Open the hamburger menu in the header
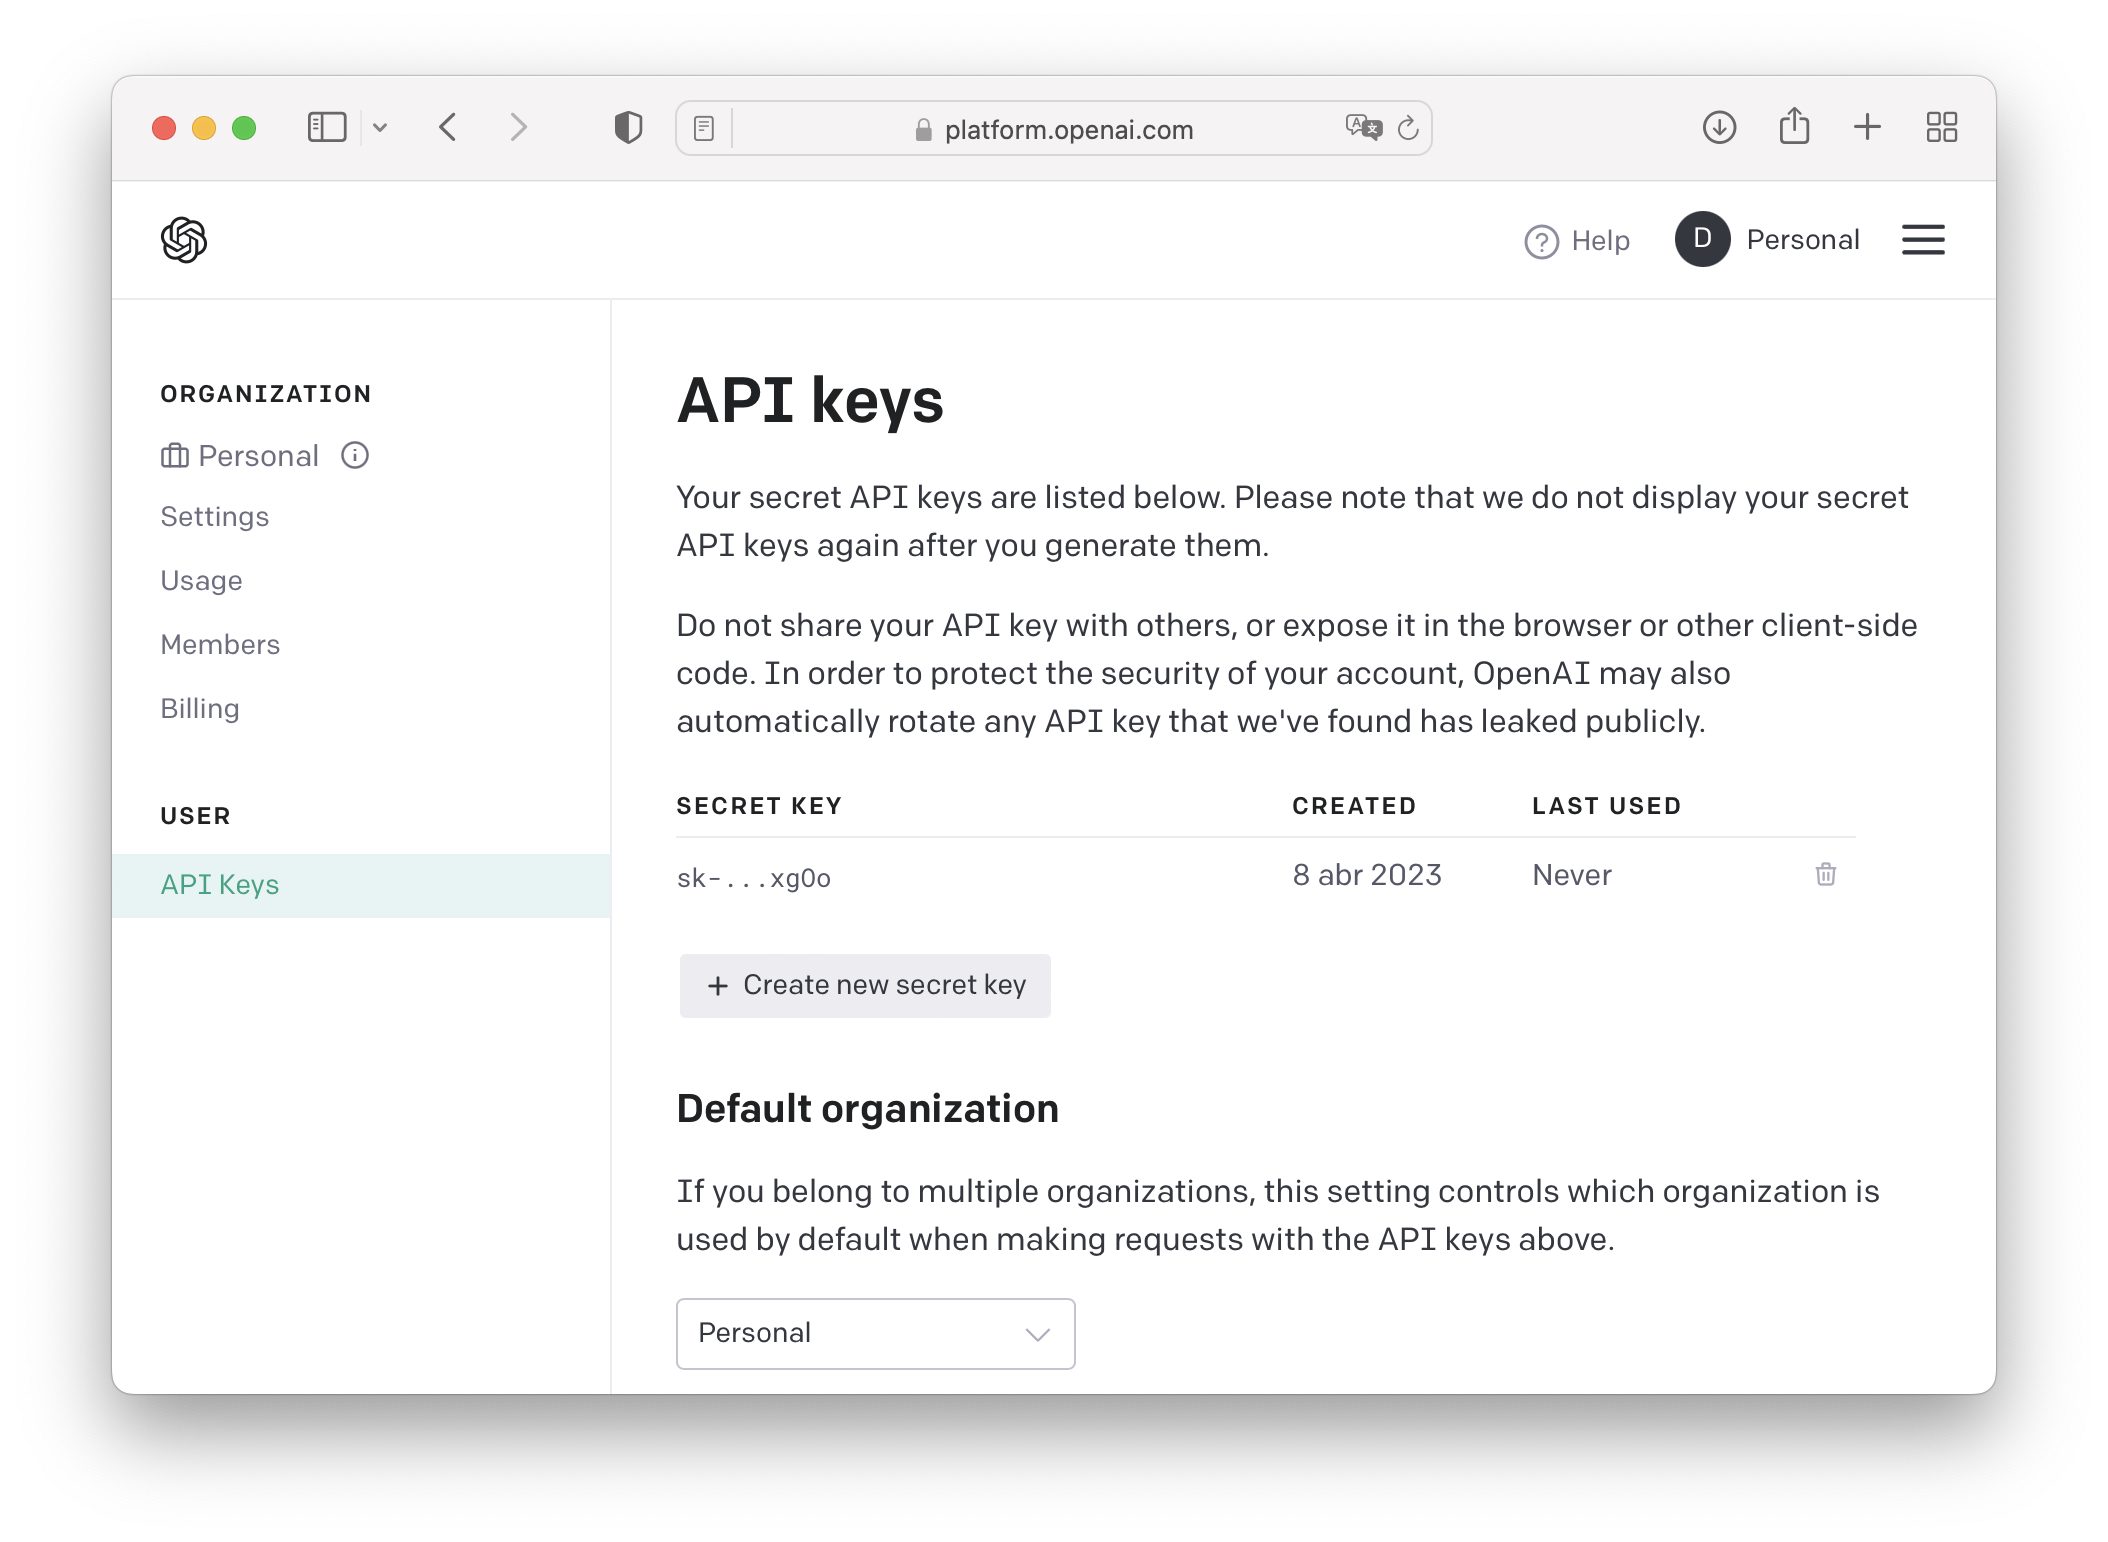Viewport: 2108px width, 1542px height. click(x=1922, y=240)
